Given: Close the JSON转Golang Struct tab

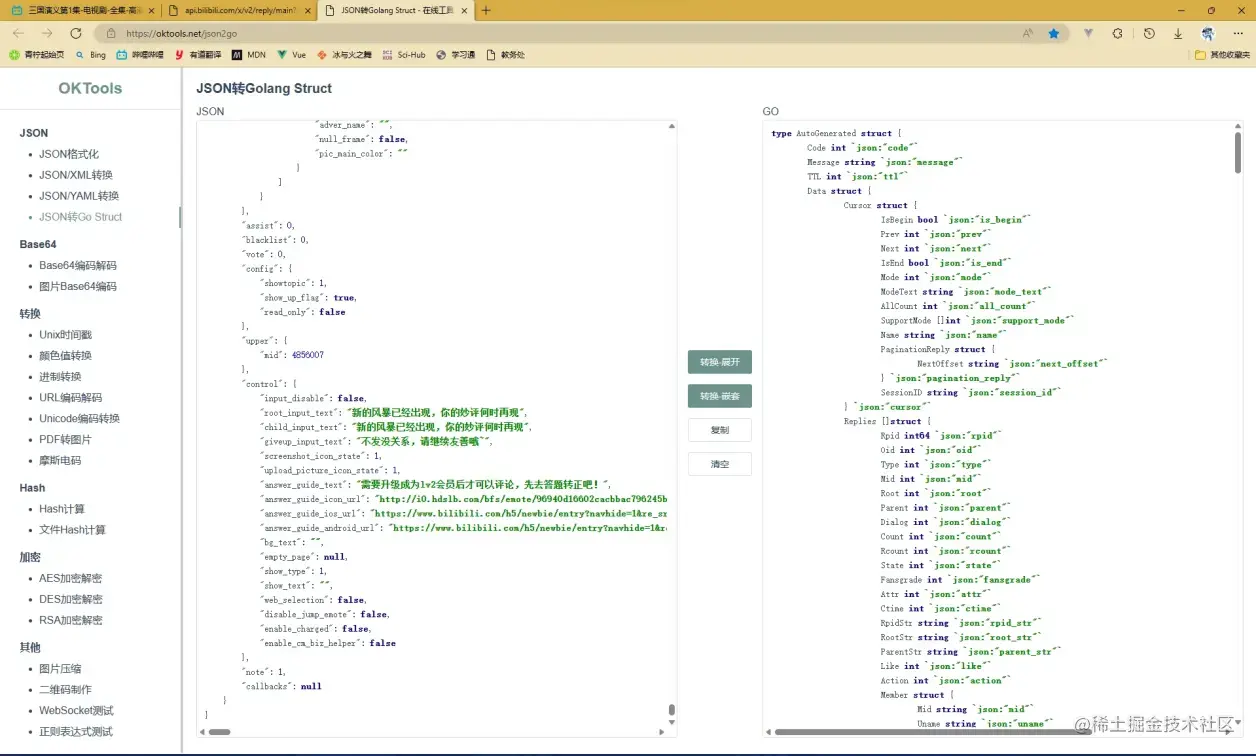Looking at the screenshot, I should 462,10.
